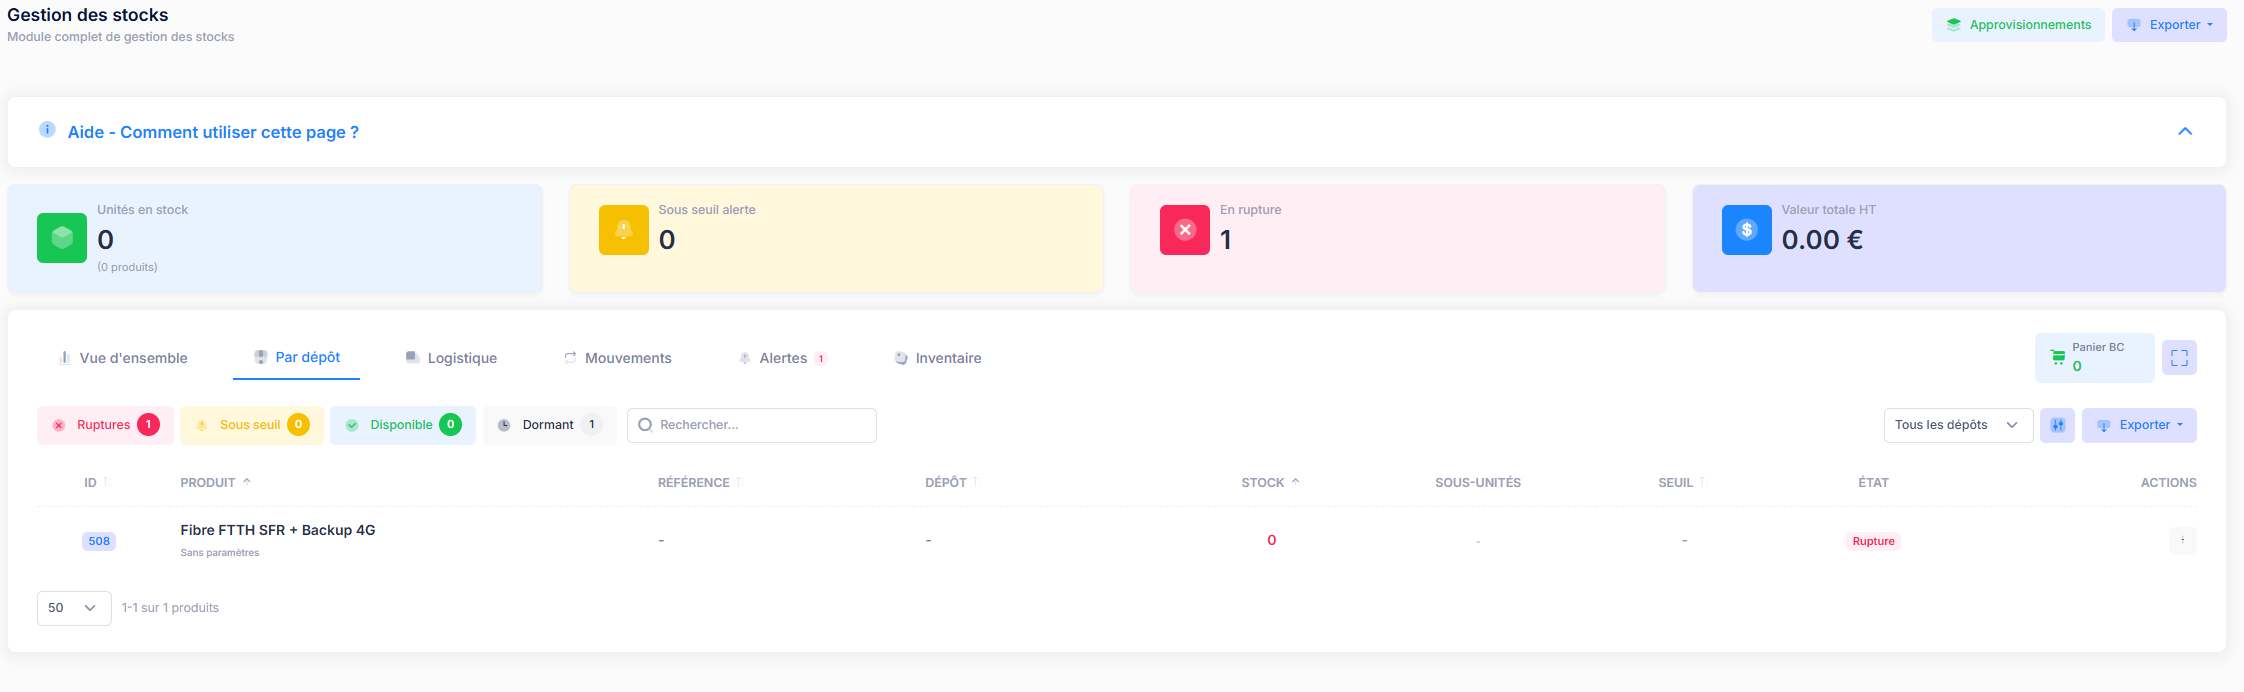
Task: Toggle Dormant filter chip
Action: pos(549,425)
